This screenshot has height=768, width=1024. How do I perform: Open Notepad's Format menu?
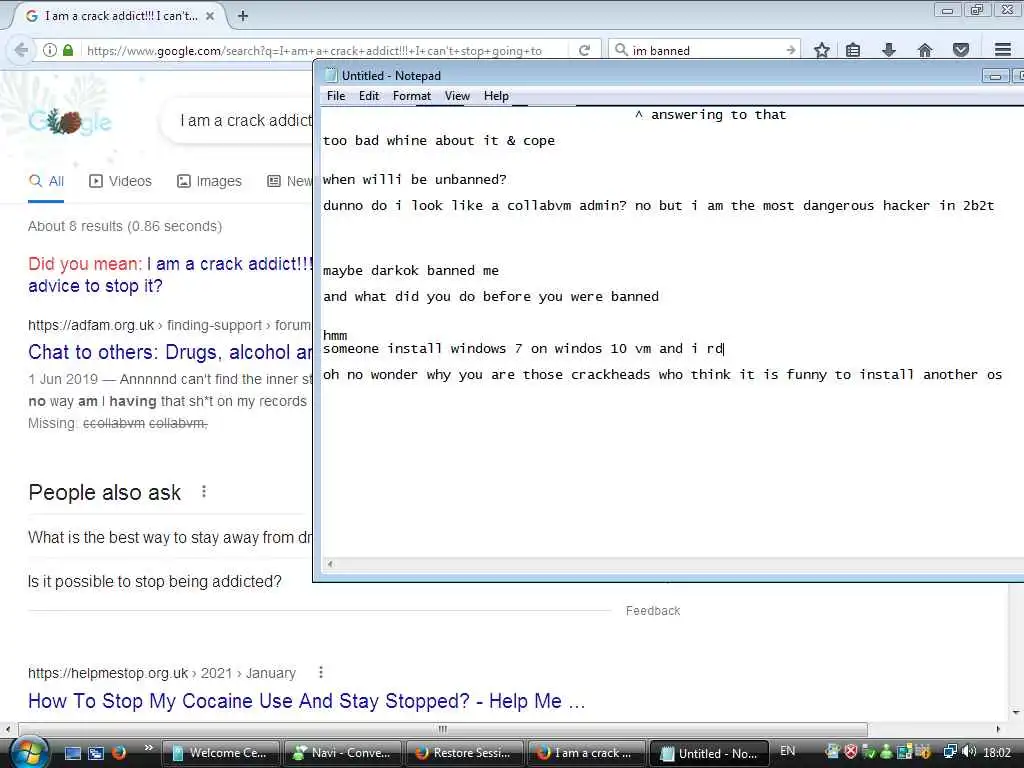(411, 96)
